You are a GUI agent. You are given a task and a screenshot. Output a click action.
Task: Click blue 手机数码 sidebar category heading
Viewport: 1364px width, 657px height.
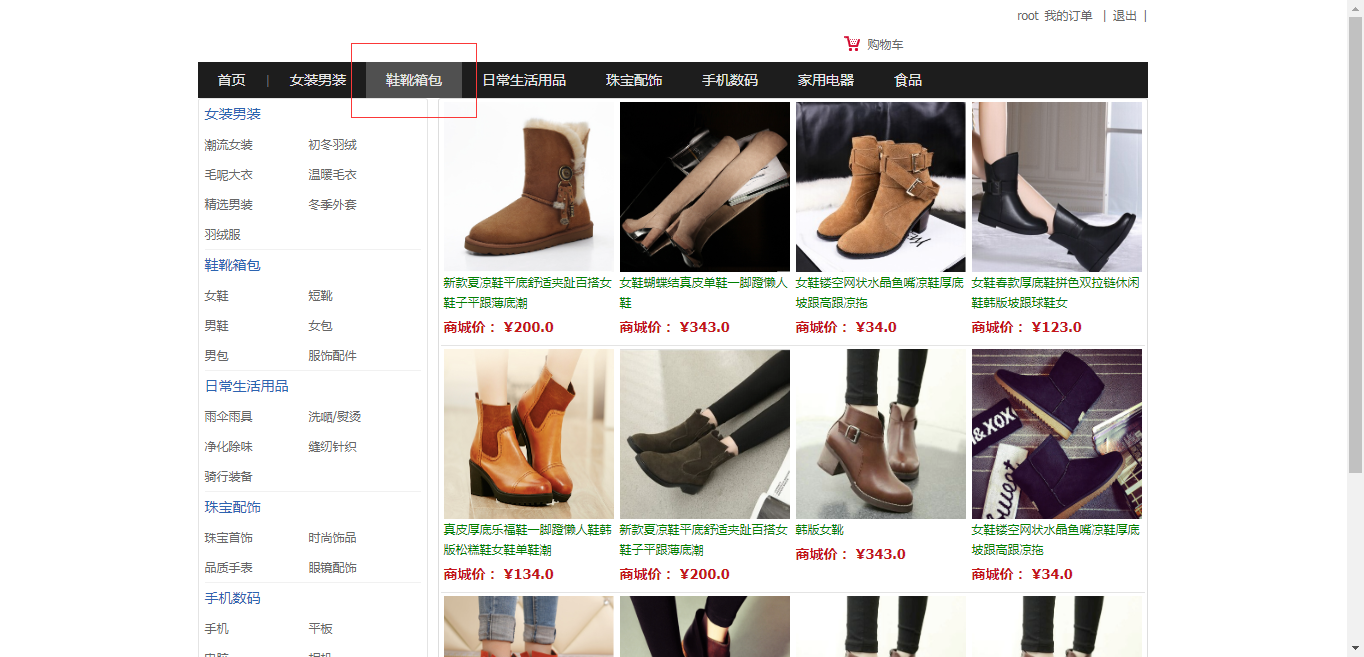coord(233,598)
